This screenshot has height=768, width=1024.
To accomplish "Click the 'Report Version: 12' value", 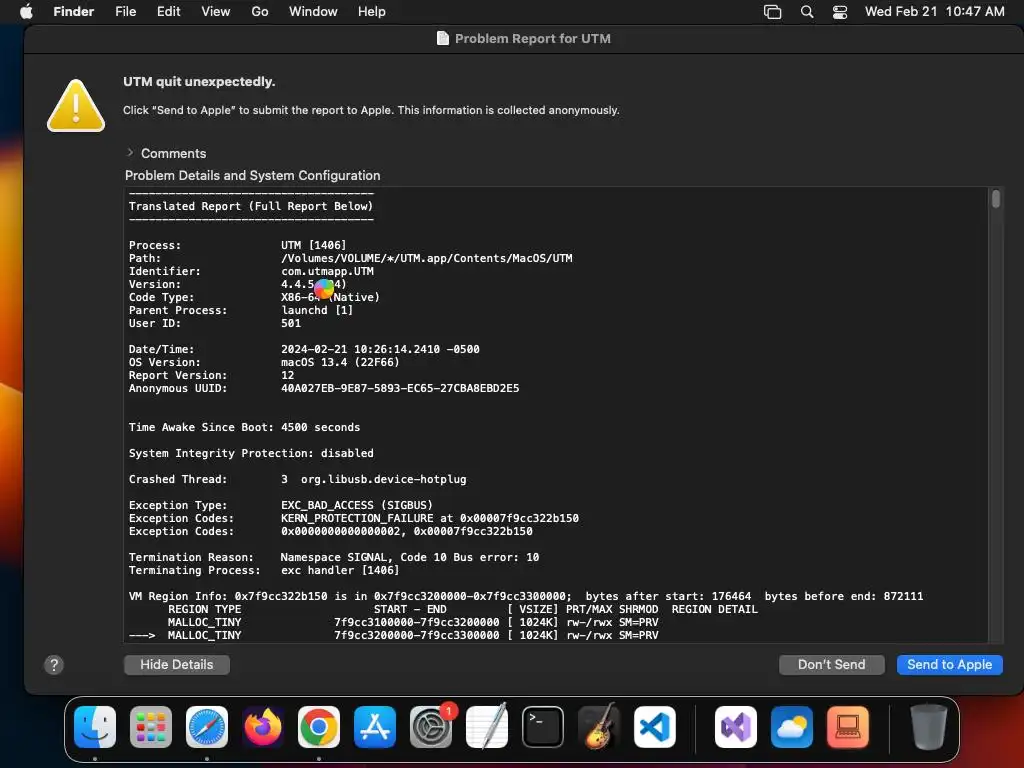I will pos(287,376).
